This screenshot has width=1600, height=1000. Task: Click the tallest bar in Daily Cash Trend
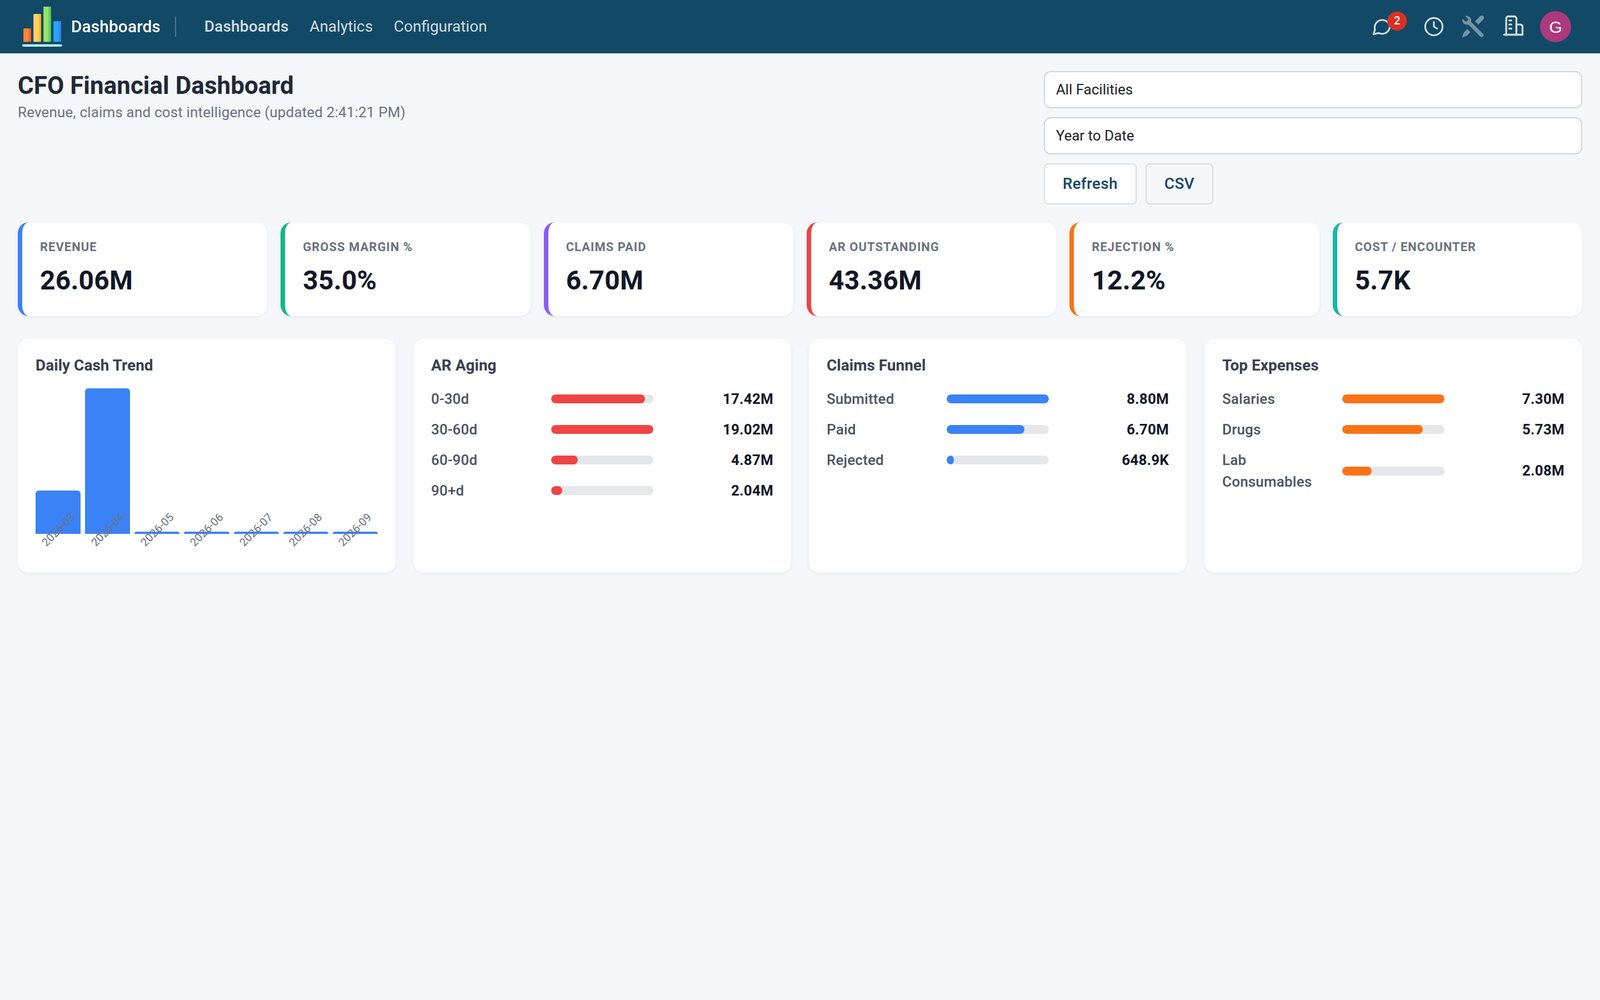click(x=107, y=461)
